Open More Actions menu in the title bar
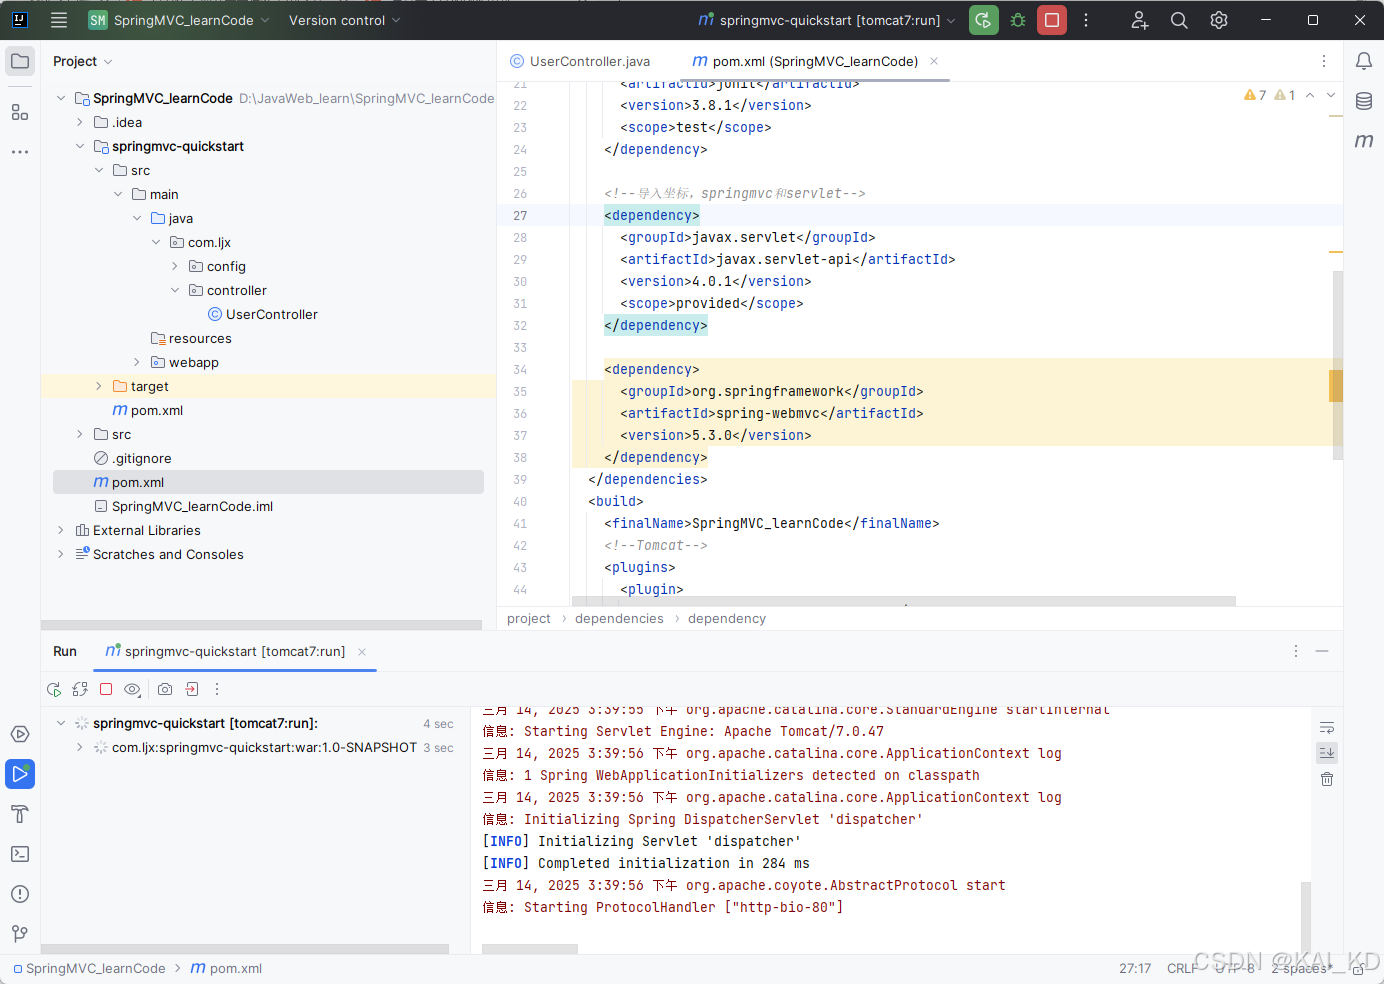The height and width of the screenshot is (984, 1384). point(1086,20)
